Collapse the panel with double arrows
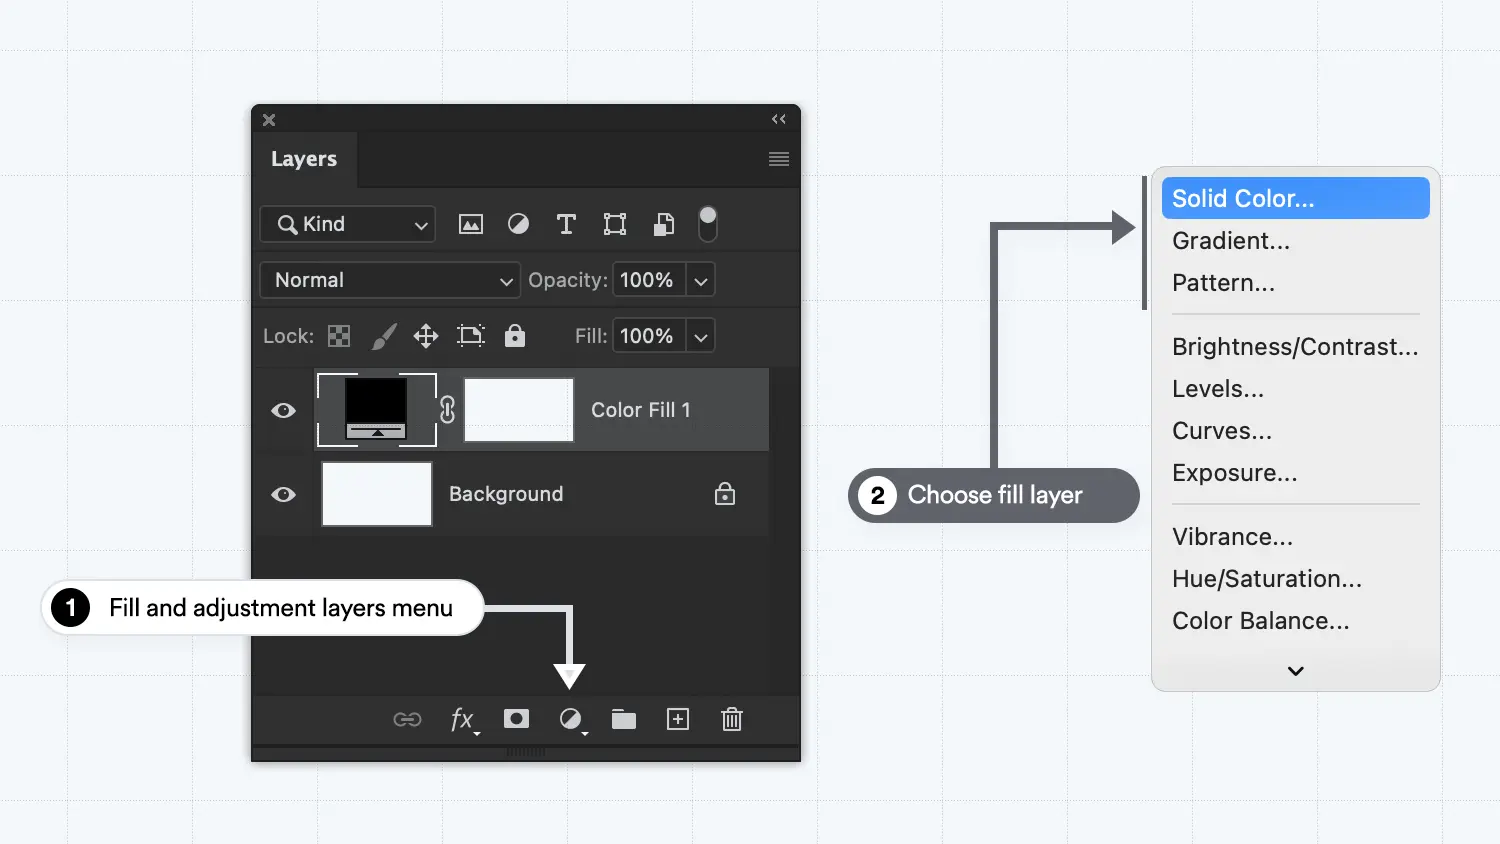 coord(779,119)
